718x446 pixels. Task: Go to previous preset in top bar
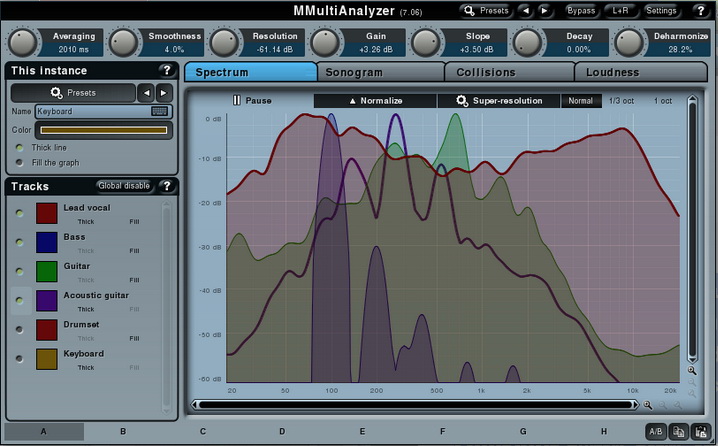(526, 11)
